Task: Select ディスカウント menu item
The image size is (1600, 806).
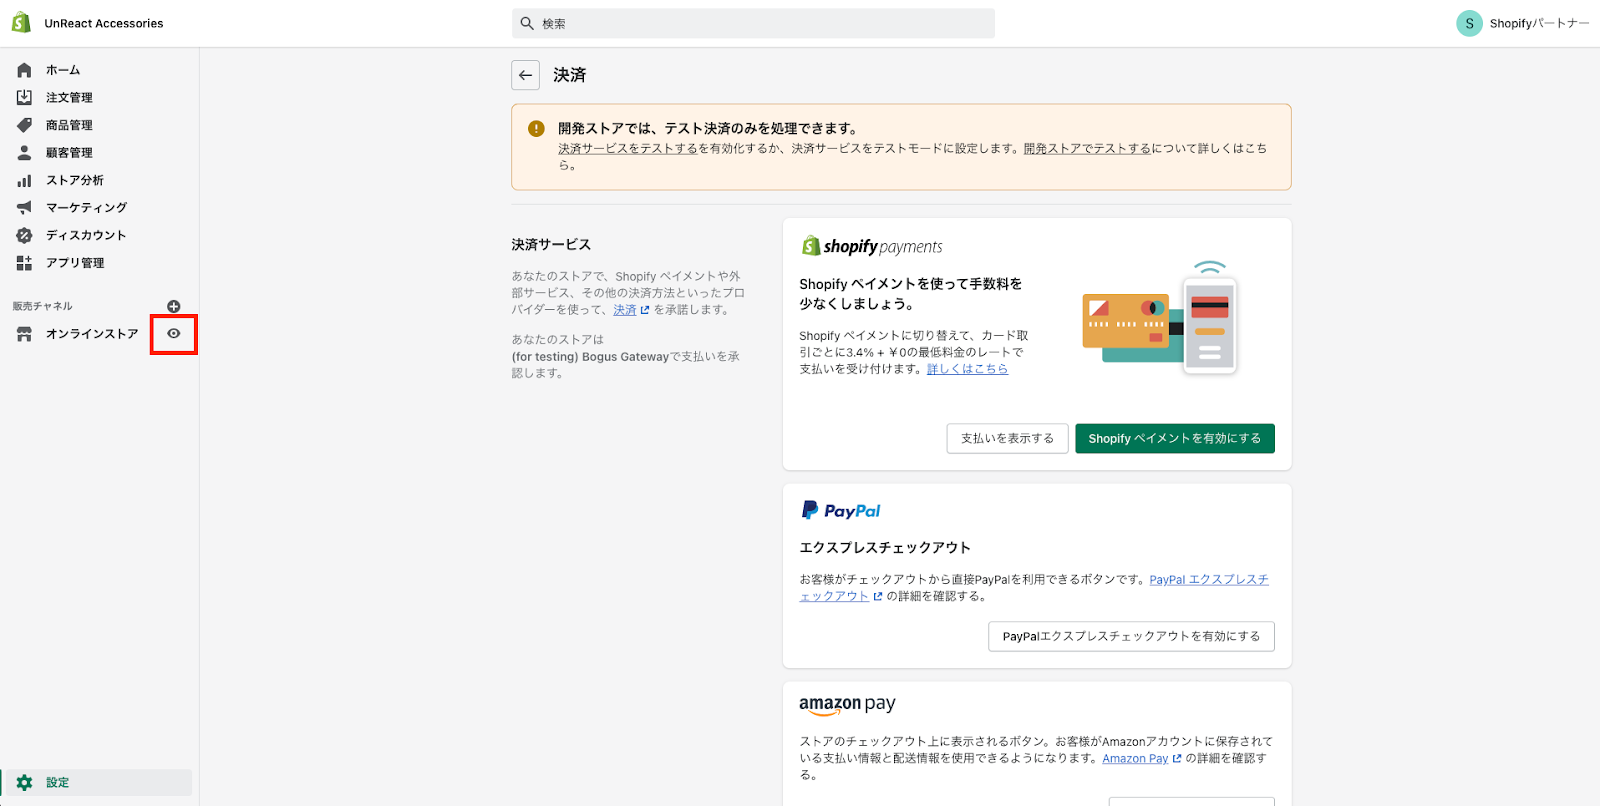Action: click(86, 235)
